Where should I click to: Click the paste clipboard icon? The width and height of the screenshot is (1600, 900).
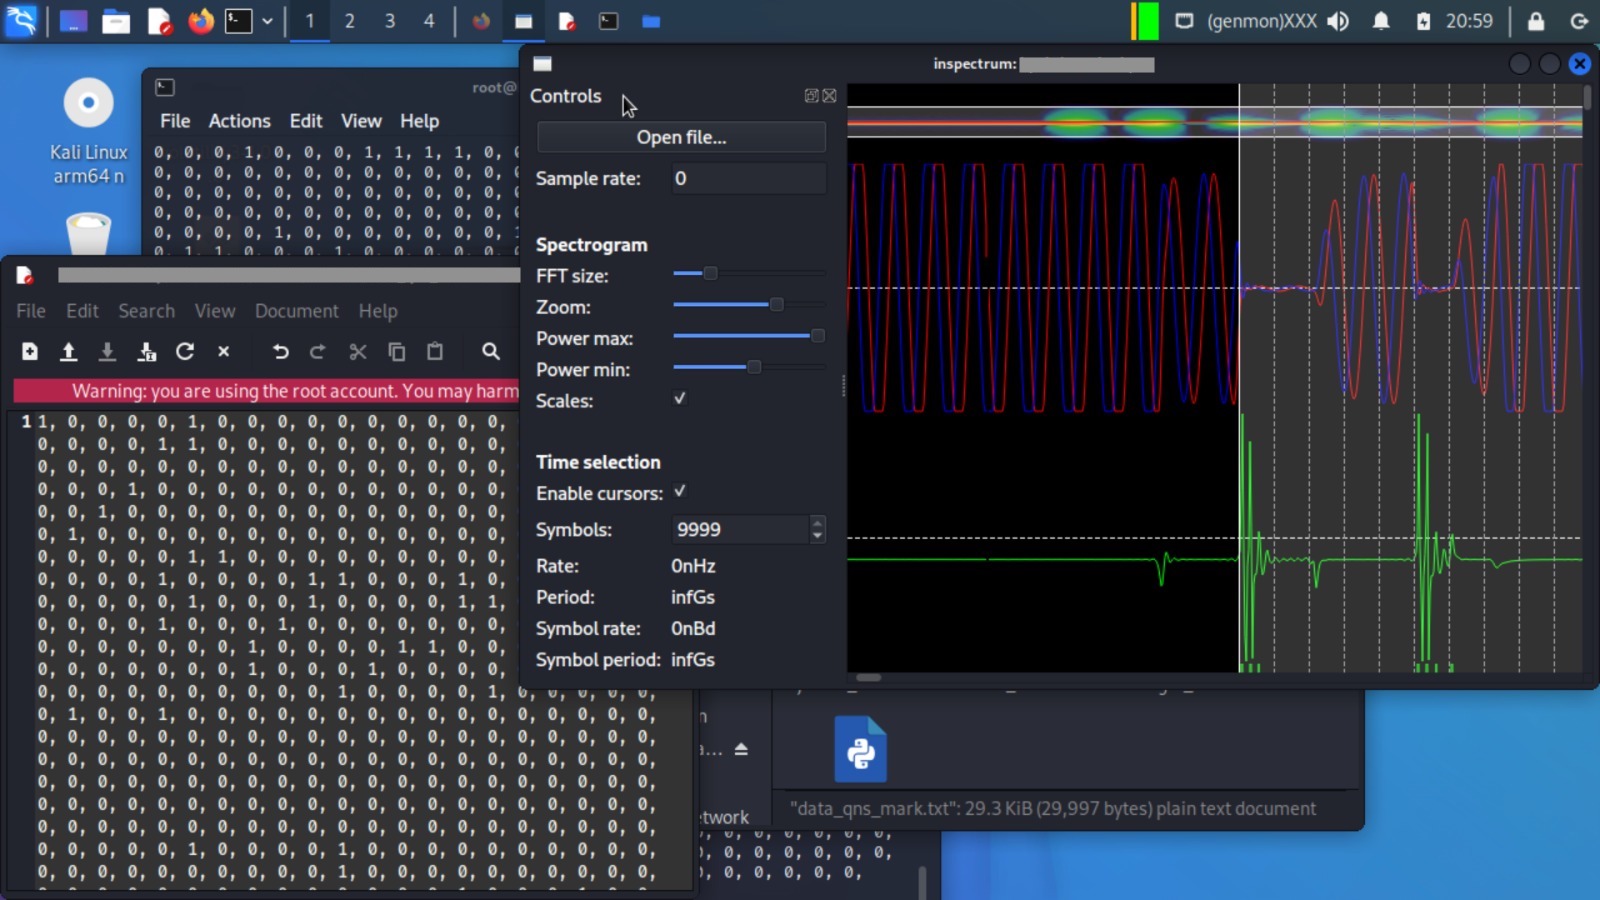[435, 351]
